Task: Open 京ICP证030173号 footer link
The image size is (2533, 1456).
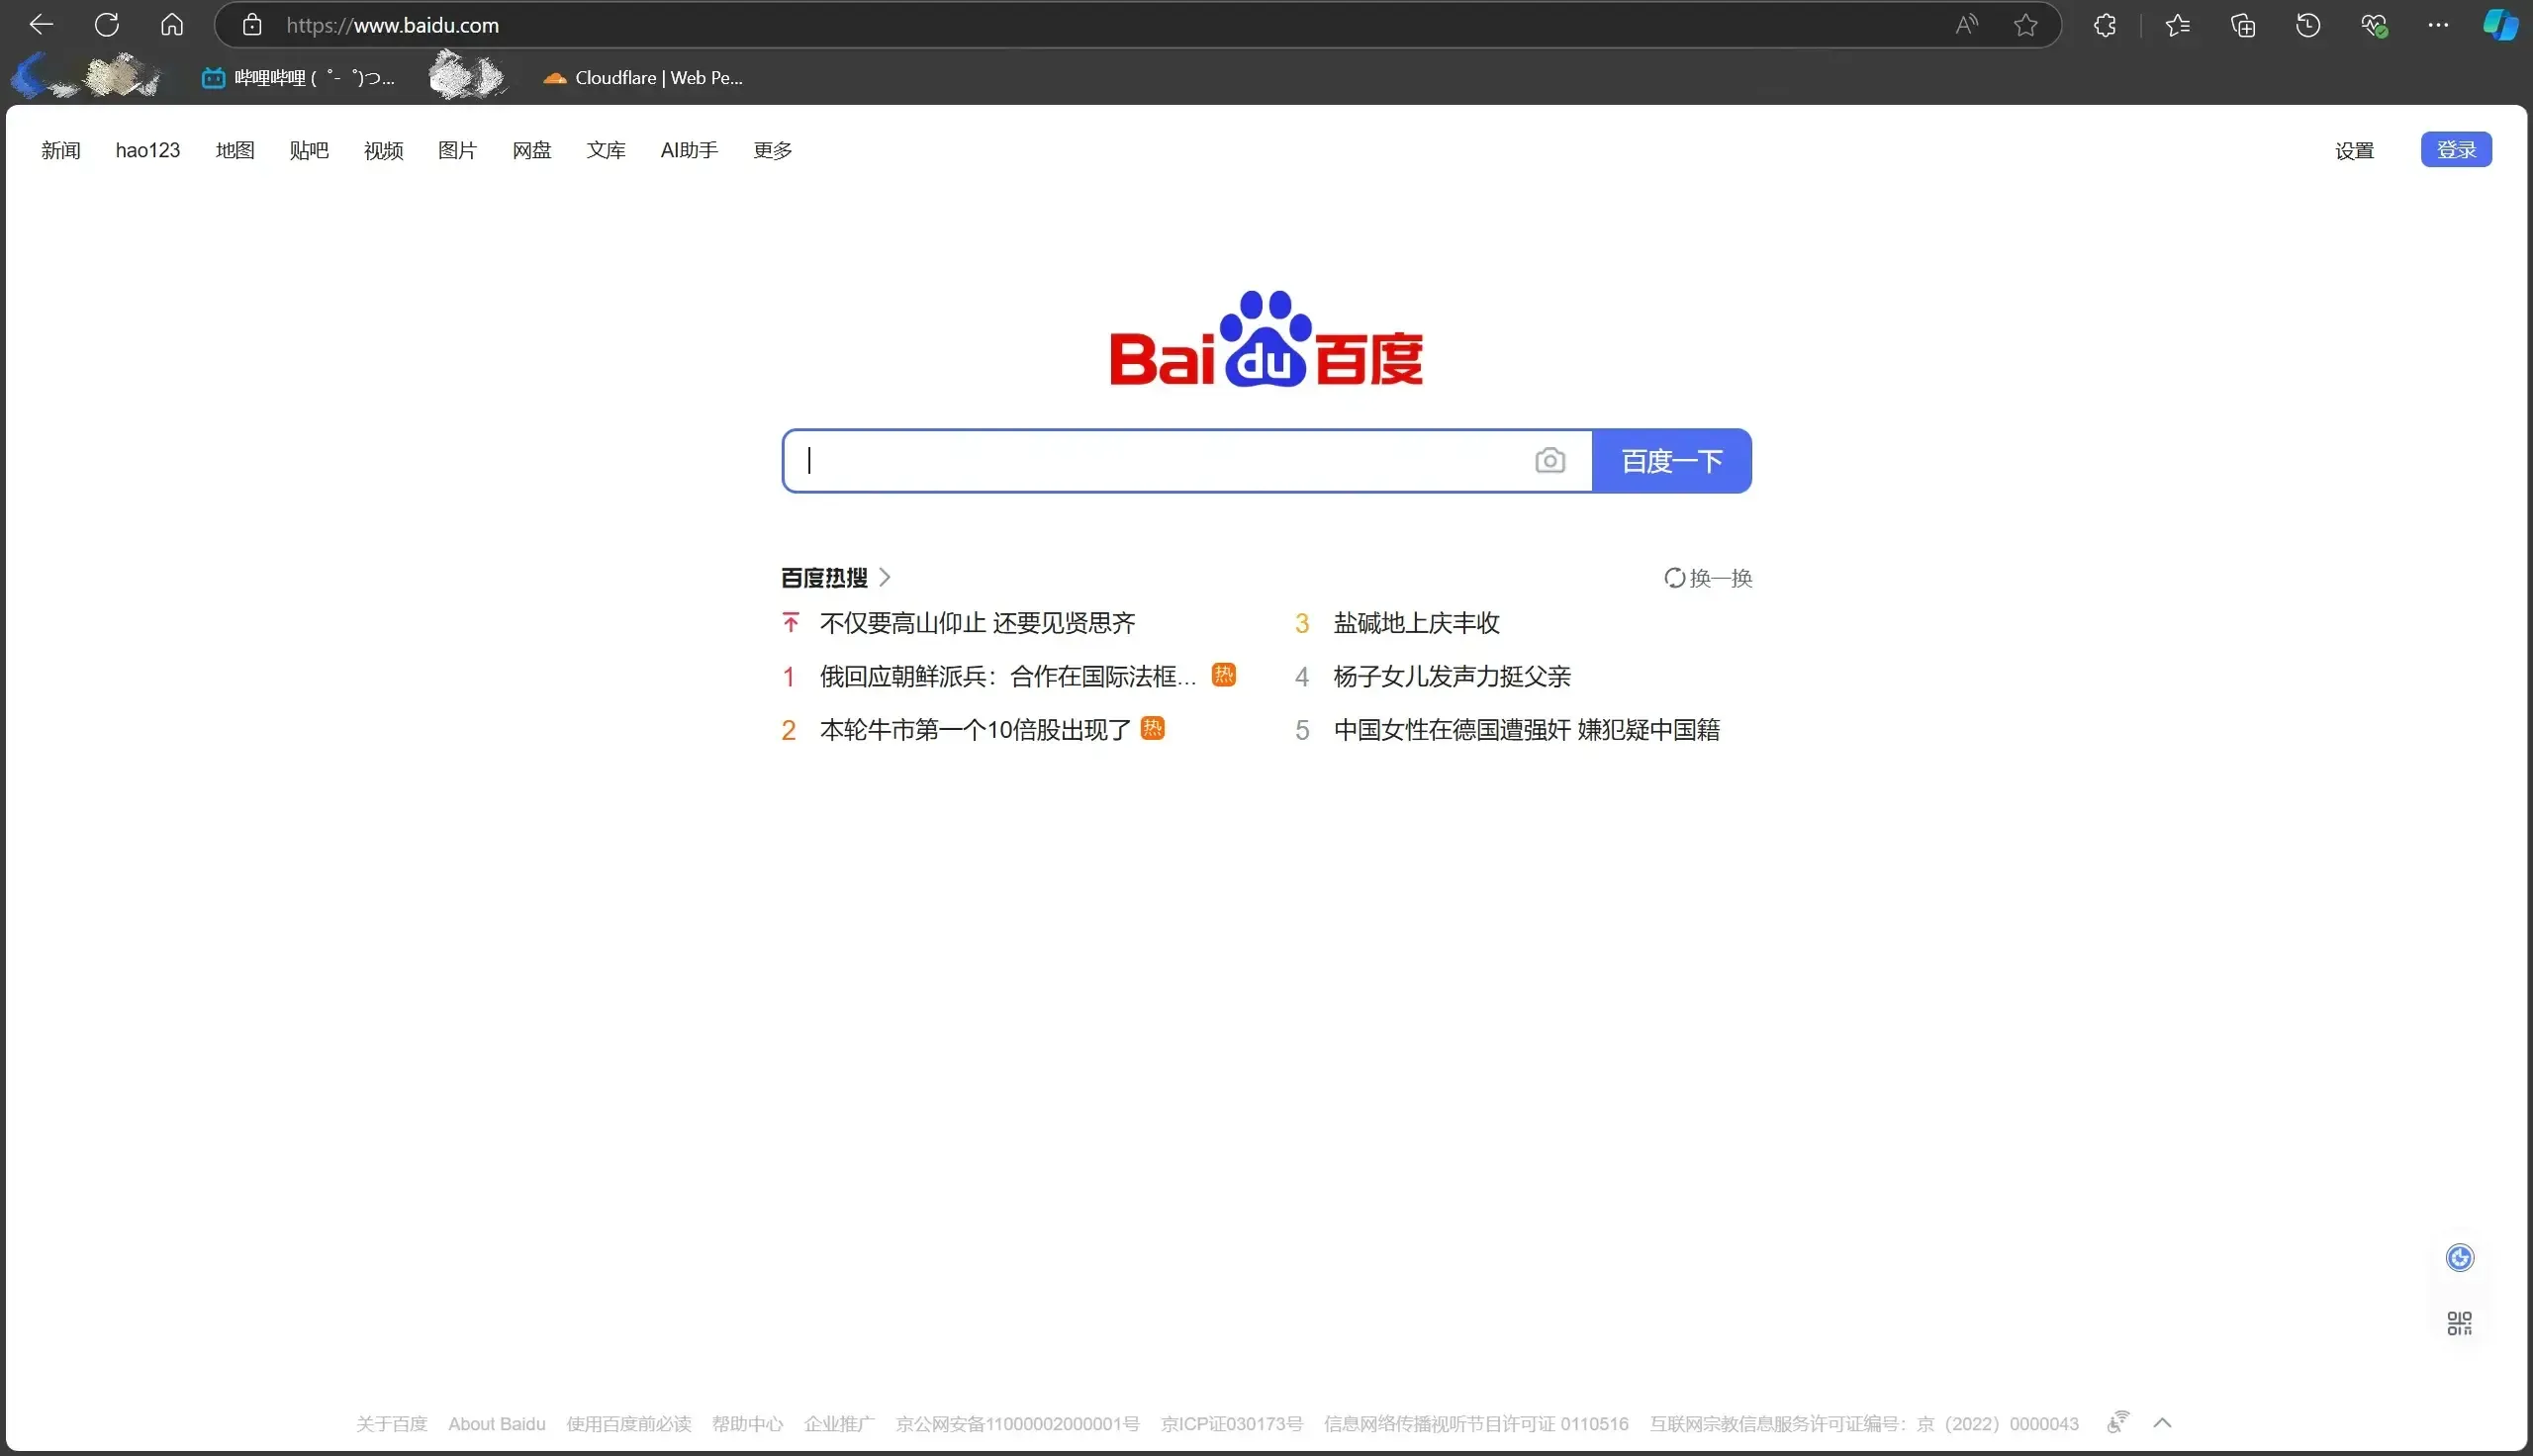Action: (1231, 1423)
